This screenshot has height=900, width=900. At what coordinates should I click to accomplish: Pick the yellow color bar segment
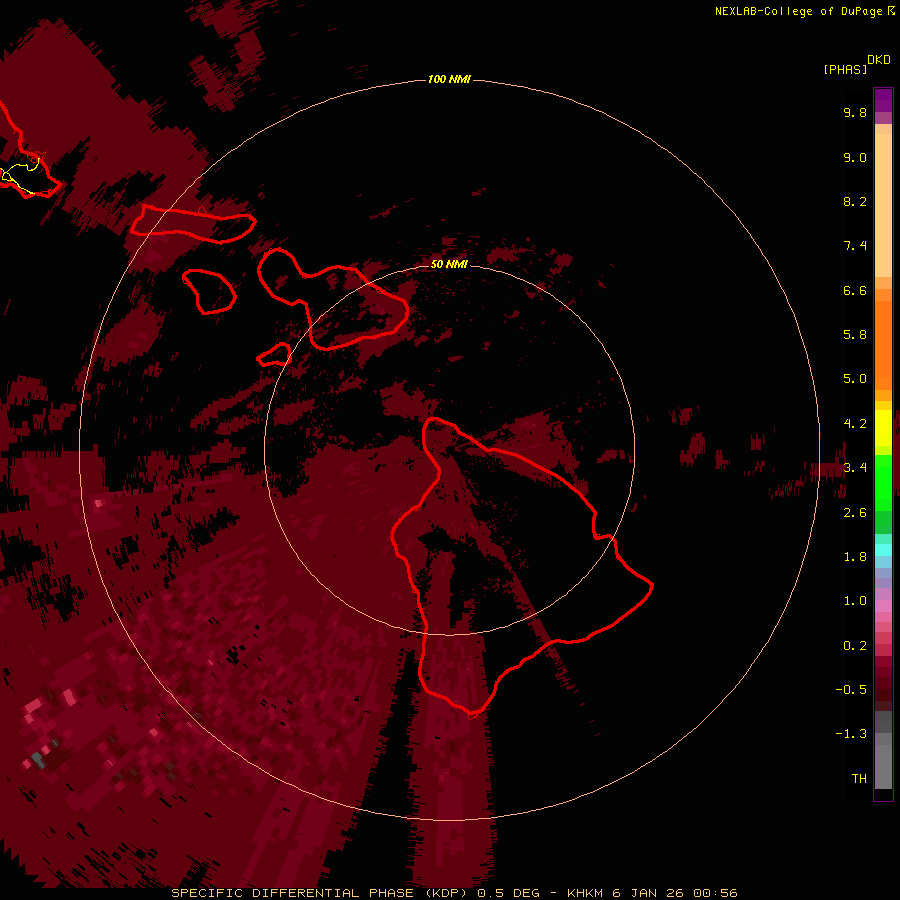(883, 428)
